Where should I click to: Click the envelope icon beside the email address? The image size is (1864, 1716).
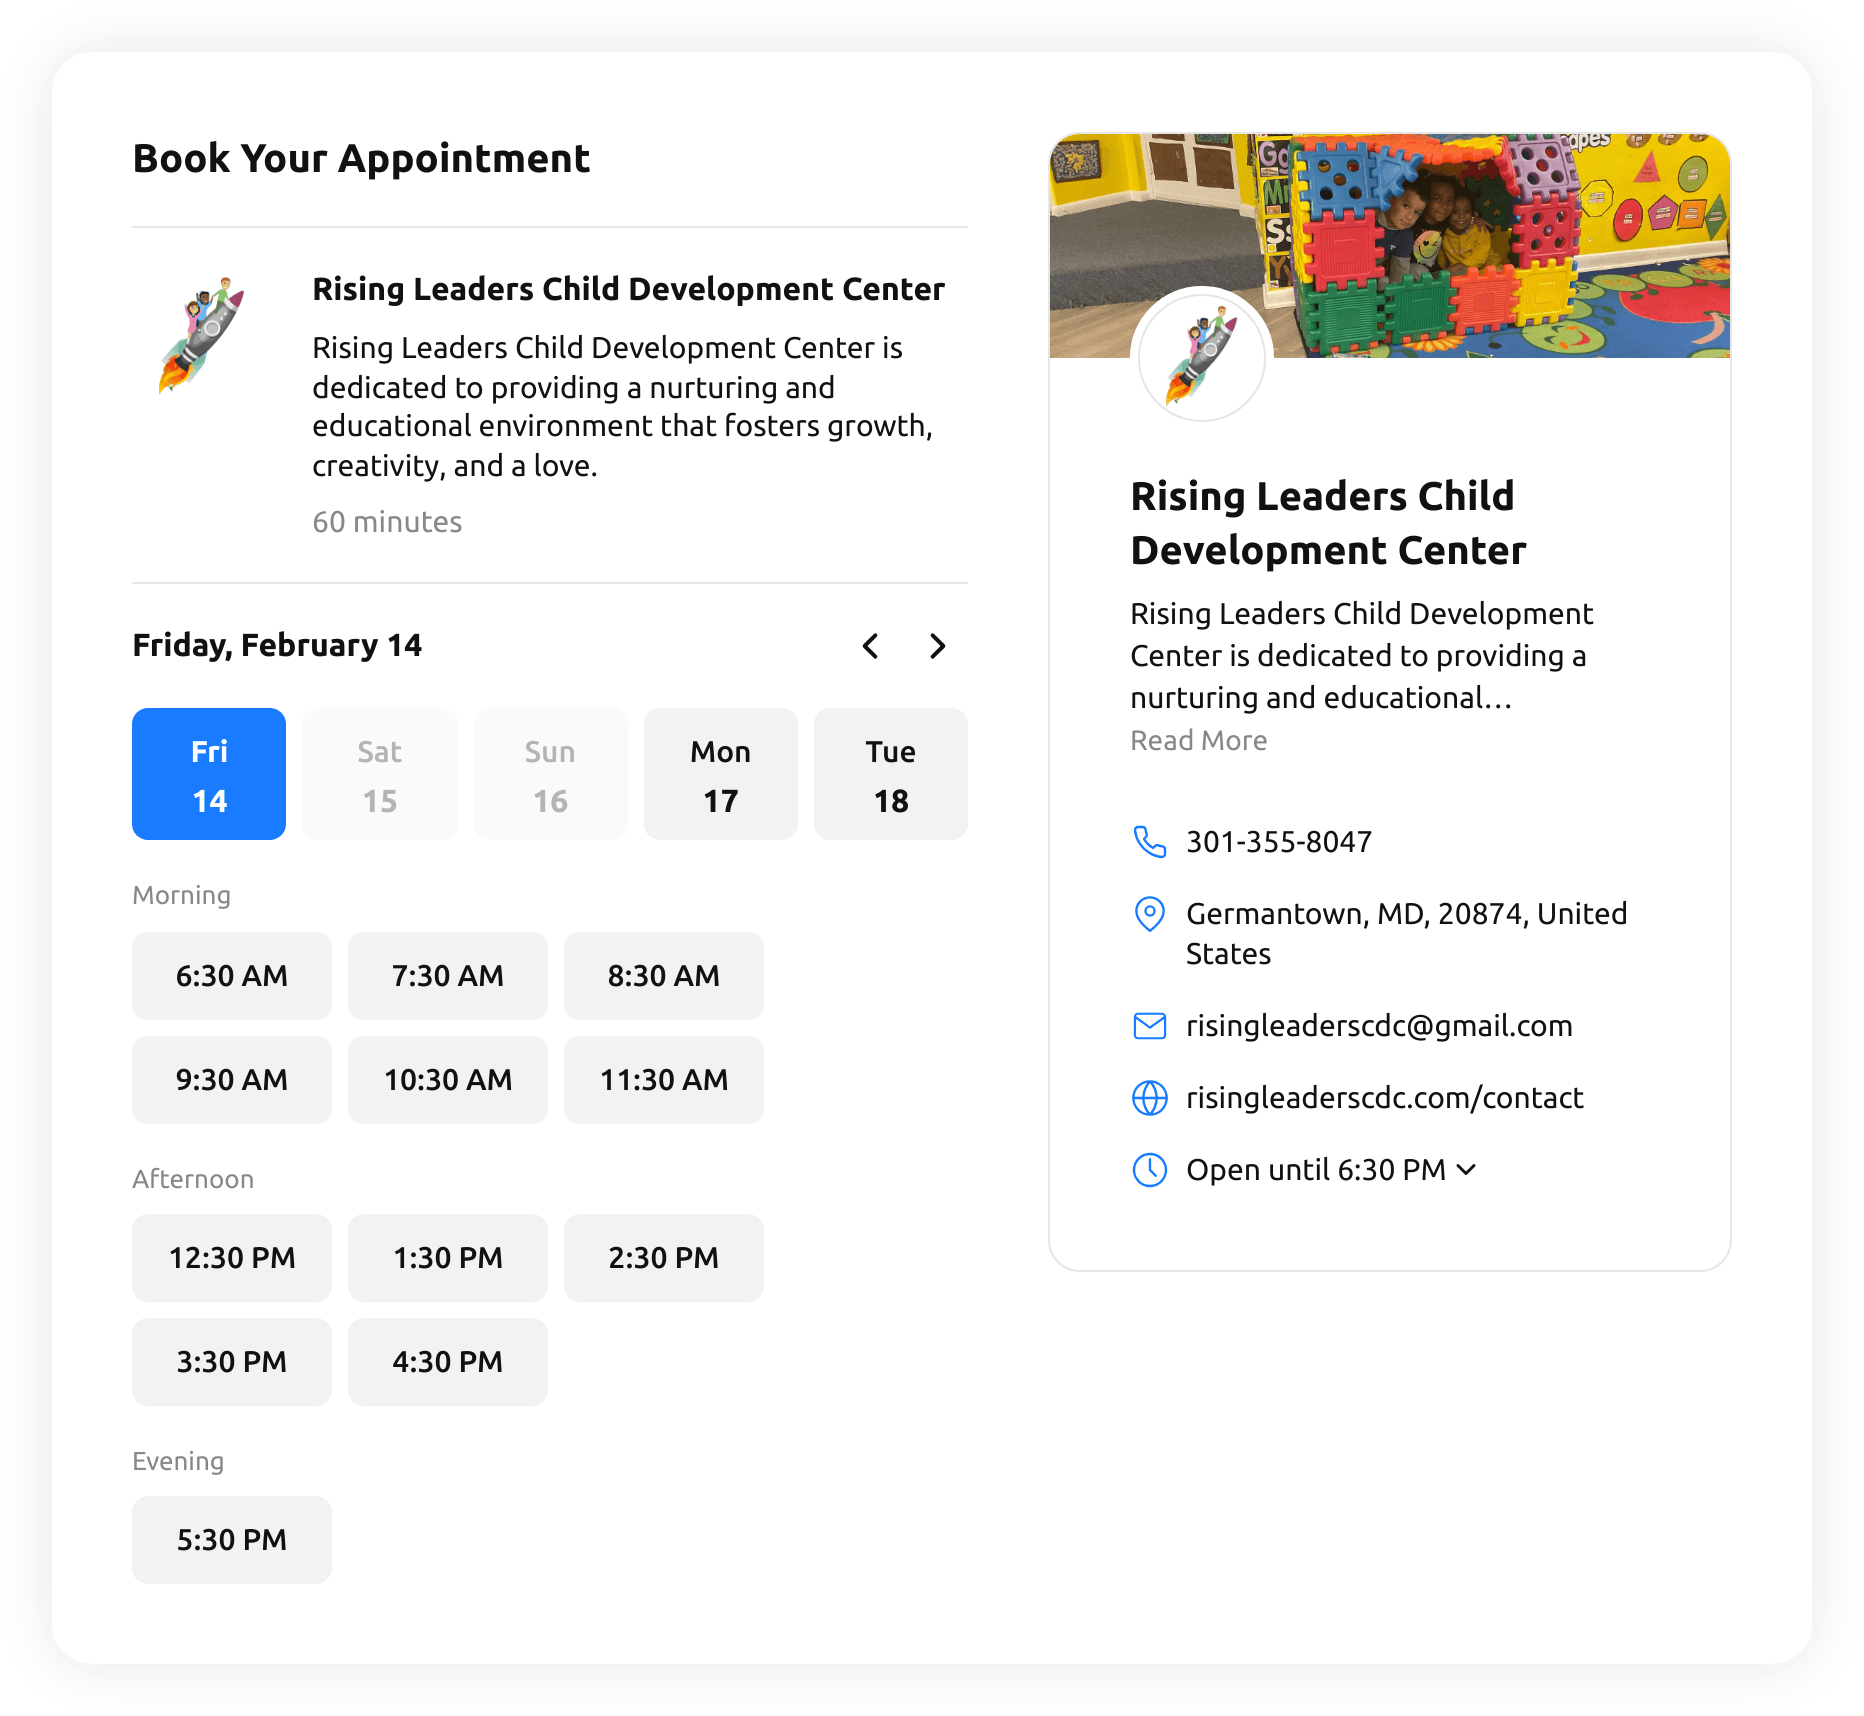point(1149,1026)
